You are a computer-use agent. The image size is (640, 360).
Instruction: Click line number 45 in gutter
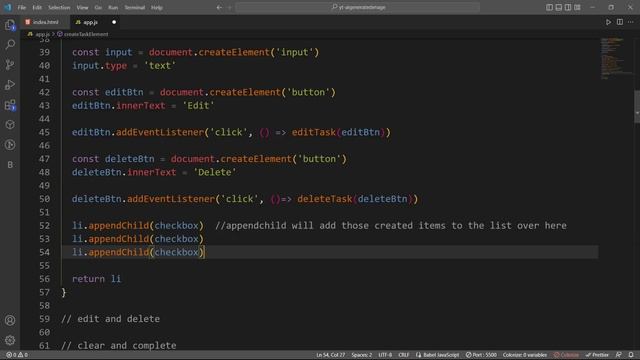(x=44, y=132)
